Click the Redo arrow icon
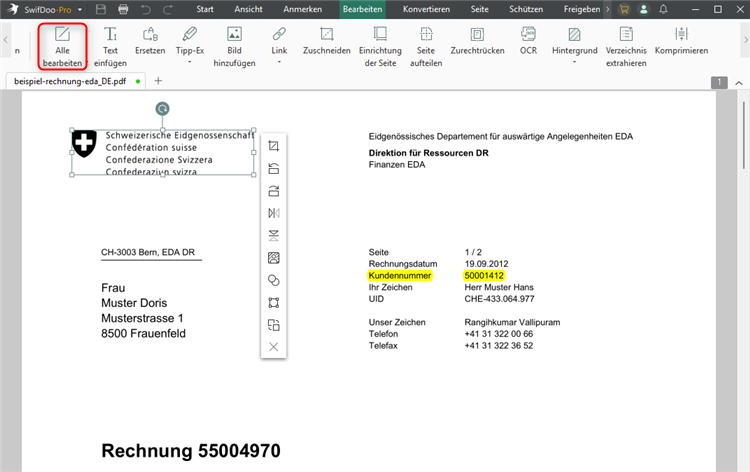This screenshot has width=750, height=472. coord(168,9)
